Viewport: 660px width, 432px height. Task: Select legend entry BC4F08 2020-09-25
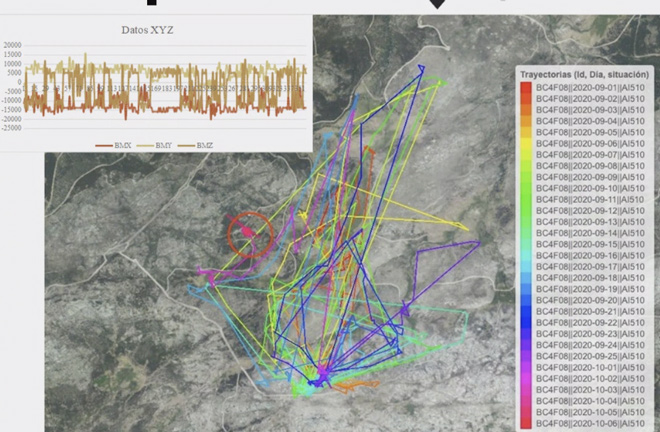(590, 356)
